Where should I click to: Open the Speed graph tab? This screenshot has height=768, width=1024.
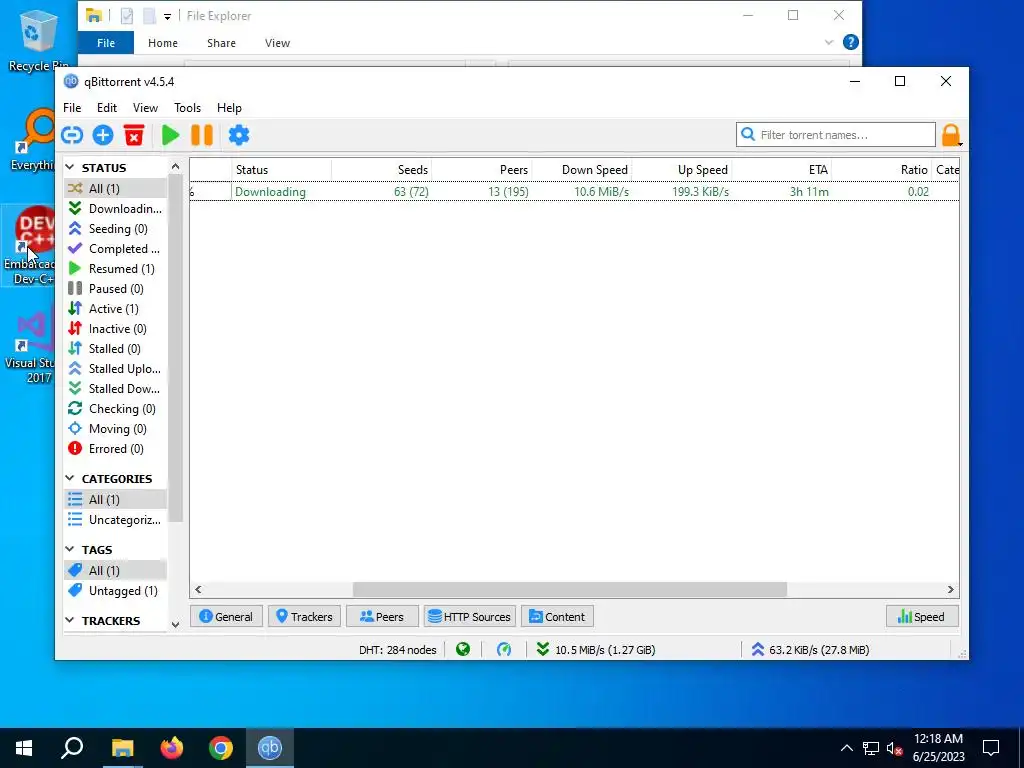pyautogui.click(x=921, y=616)
